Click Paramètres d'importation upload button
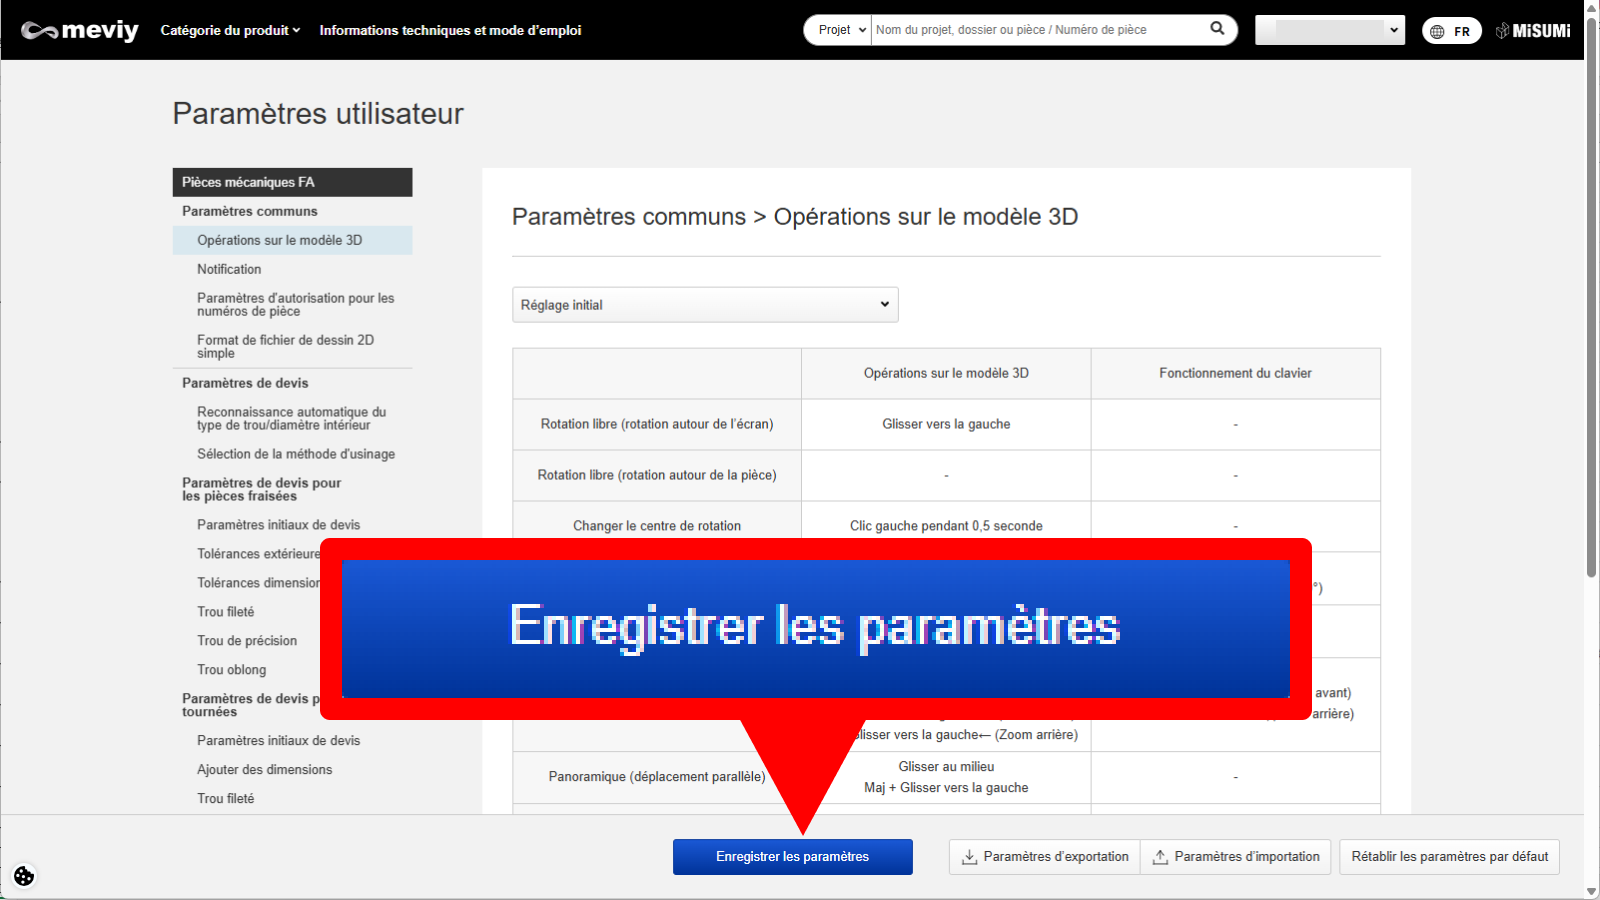Image resolution: width=1600 pixels, height=900 pixels. [x=1236, y=857]
